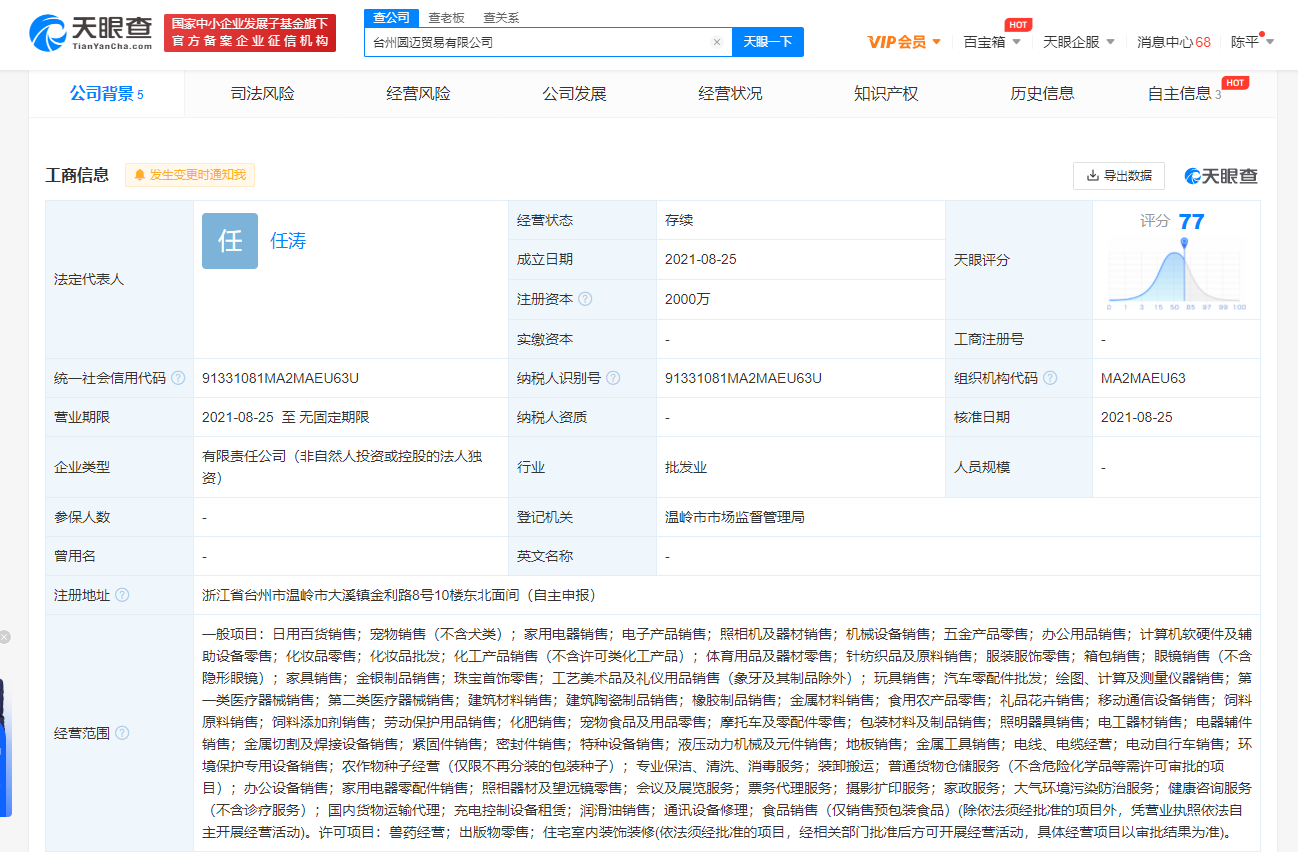Viewport: 1298px width, 852px height.
Task: Click help icon beside 组织机构代码
Action: click(1049, 378)
